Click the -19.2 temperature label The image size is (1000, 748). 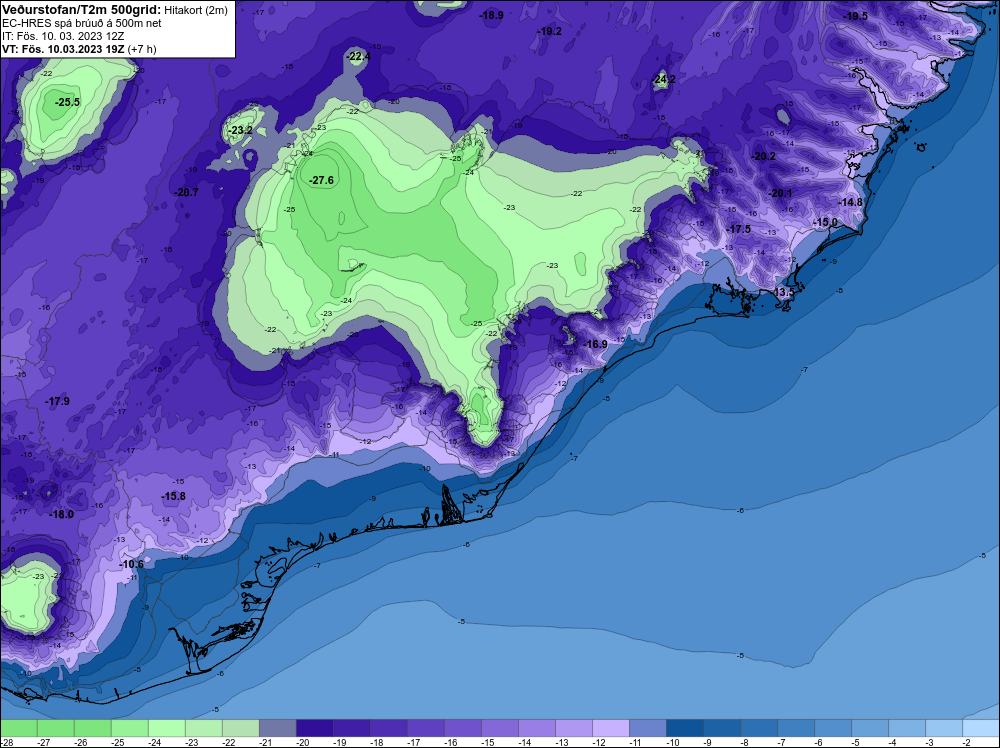point(549,31)
